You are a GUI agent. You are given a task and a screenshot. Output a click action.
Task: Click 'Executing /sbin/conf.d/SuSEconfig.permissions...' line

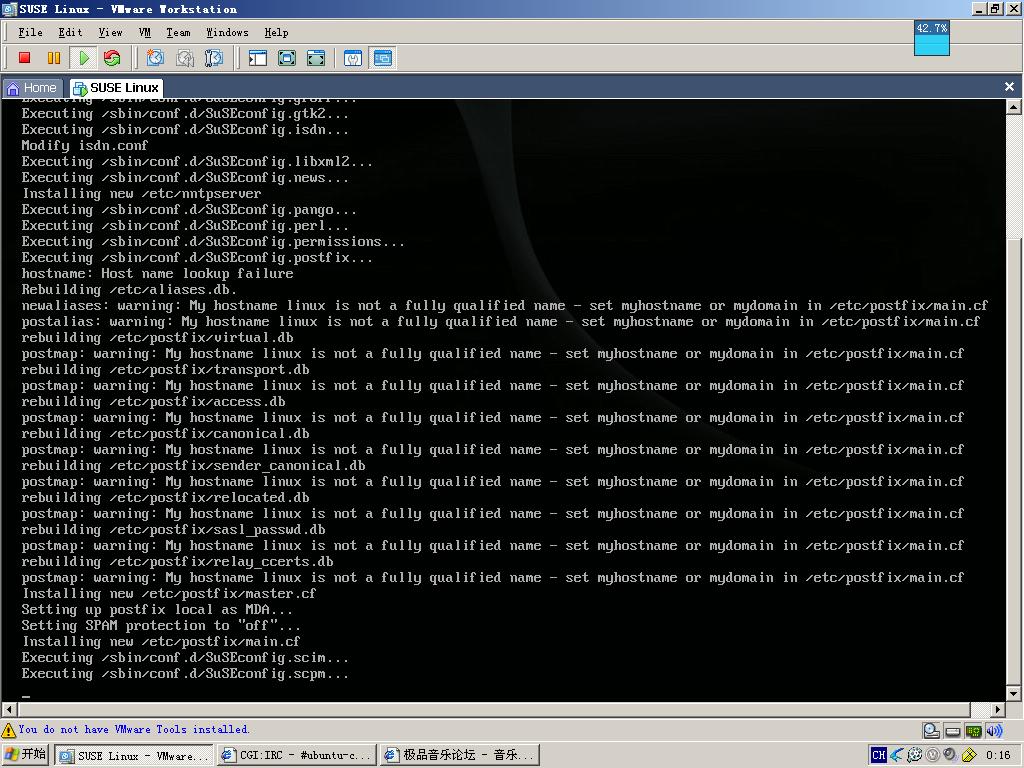pyautogui.click(x=213, y=242)
